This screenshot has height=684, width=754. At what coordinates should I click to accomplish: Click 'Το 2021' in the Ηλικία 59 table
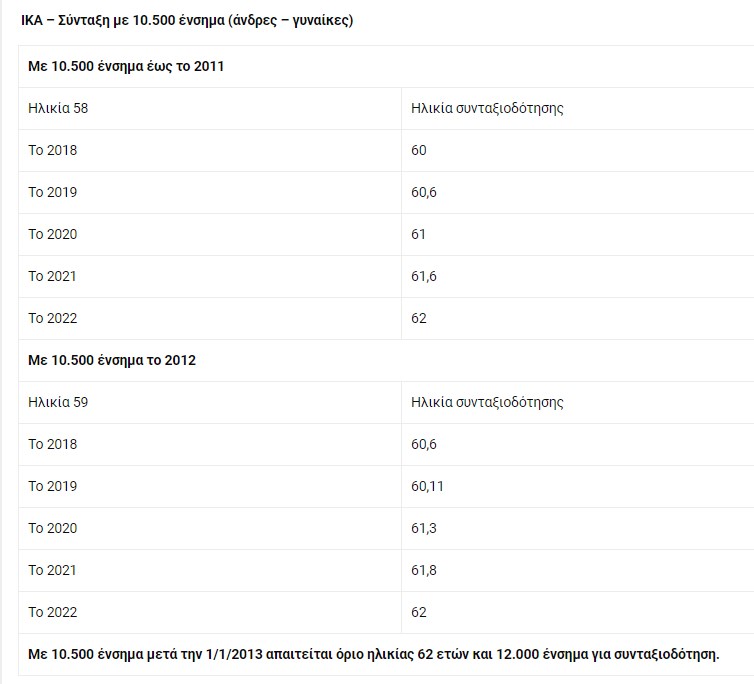pyautogui.click(x=52, y=570)
